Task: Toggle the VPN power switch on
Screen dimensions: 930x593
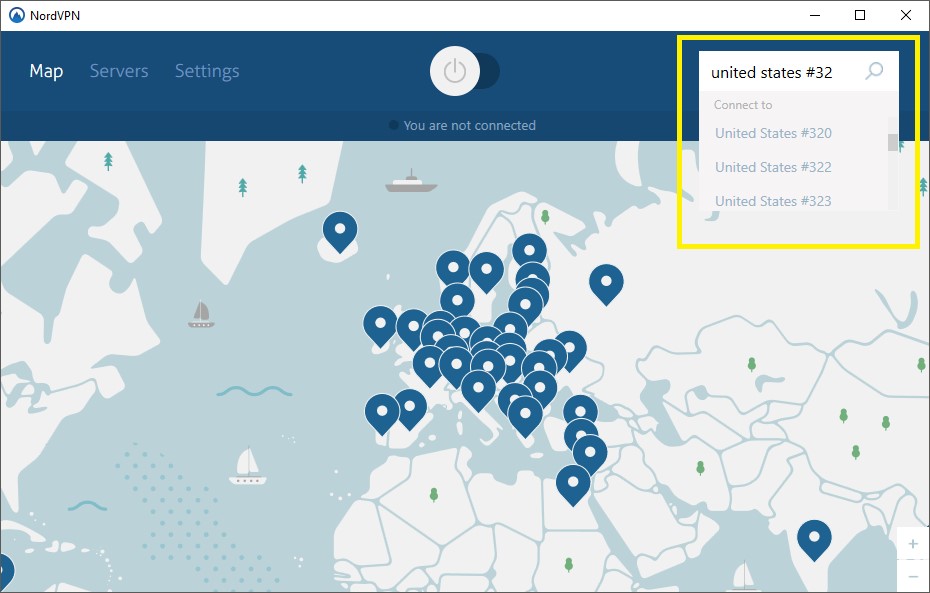Action: 464,71
